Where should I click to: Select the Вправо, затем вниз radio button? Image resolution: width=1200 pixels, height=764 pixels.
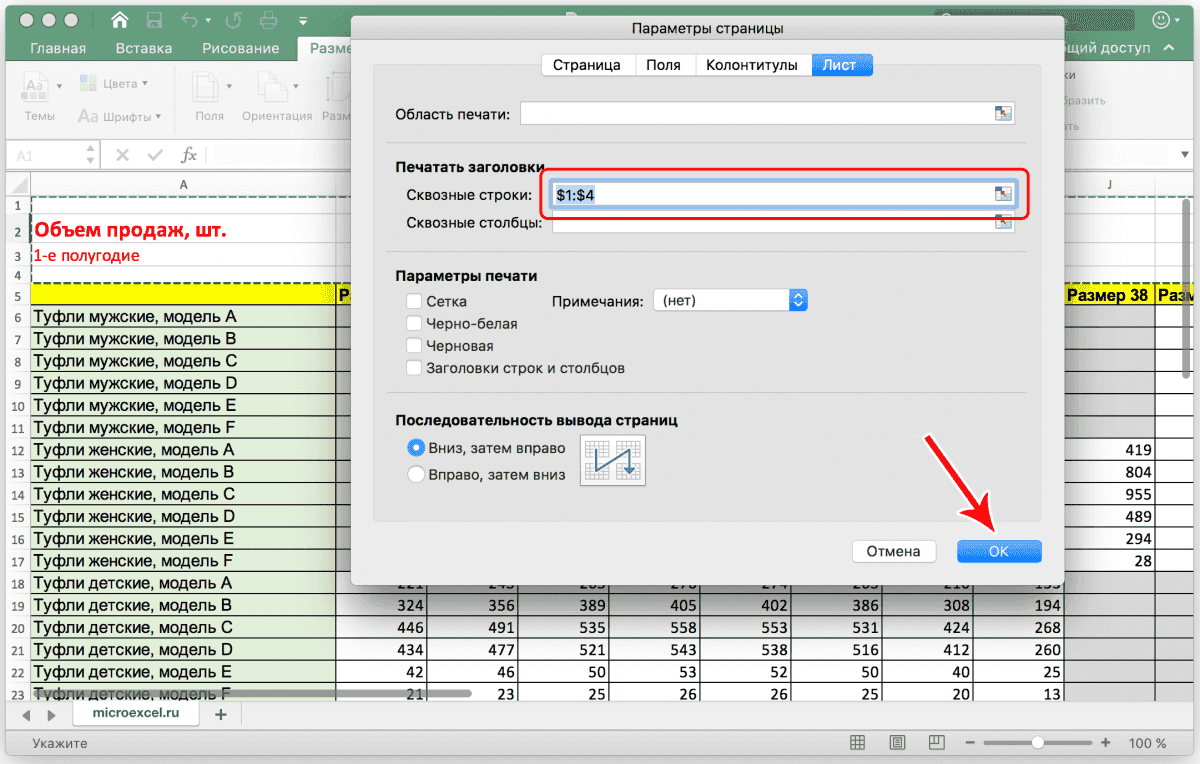coord(416,474)
